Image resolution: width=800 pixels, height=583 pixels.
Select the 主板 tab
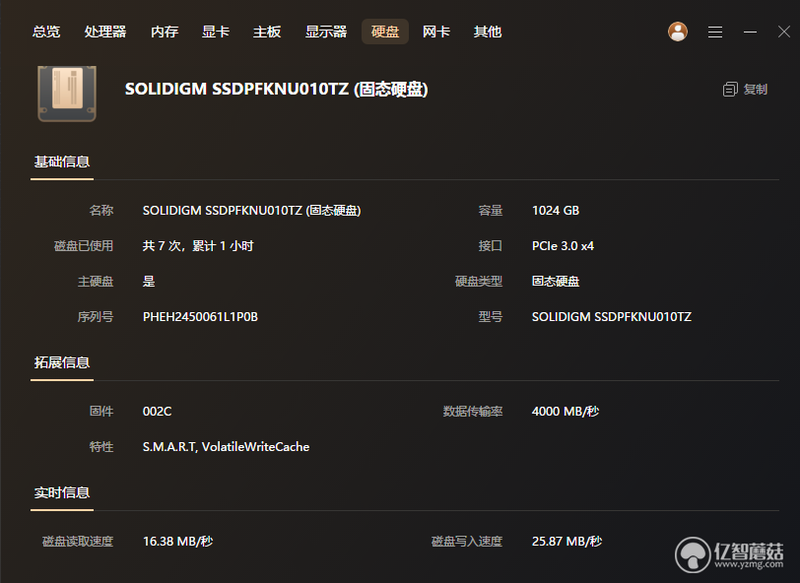click(267, 32)
